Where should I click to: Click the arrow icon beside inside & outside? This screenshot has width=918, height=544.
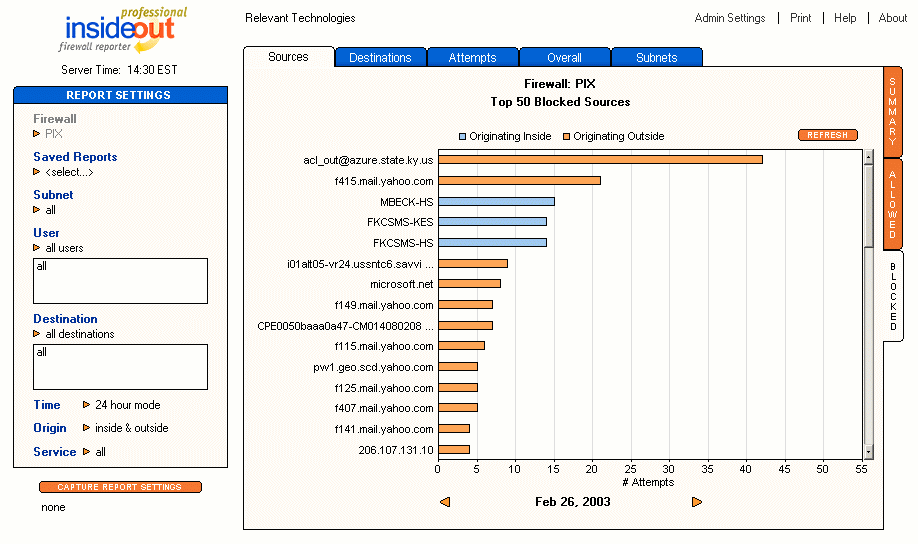coord(86,428)
